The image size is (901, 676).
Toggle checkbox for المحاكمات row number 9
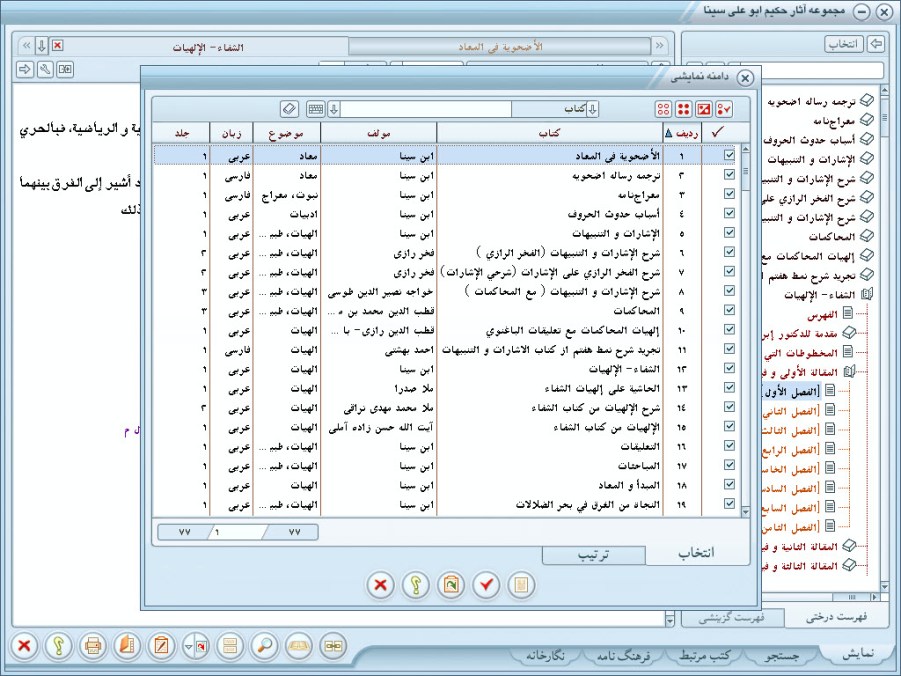729,312
